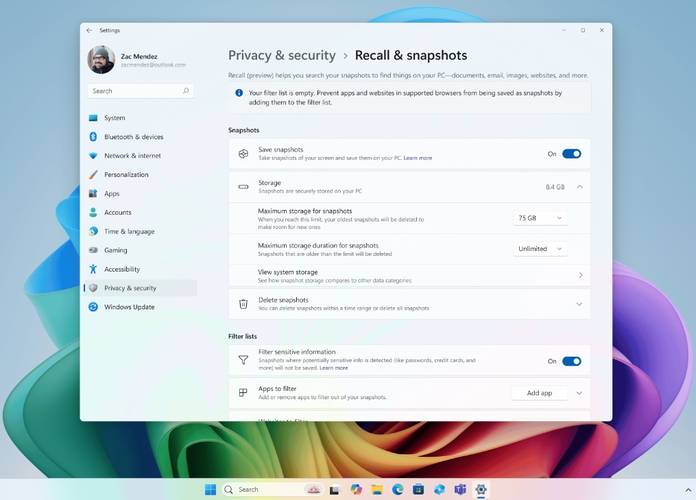Turn off Save snapshots toggle

pos(571,154)
